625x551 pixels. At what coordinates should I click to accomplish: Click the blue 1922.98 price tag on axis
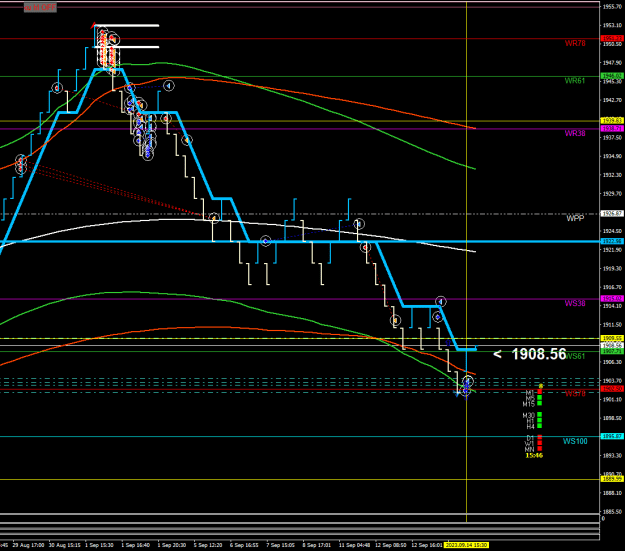click(612, 241)
